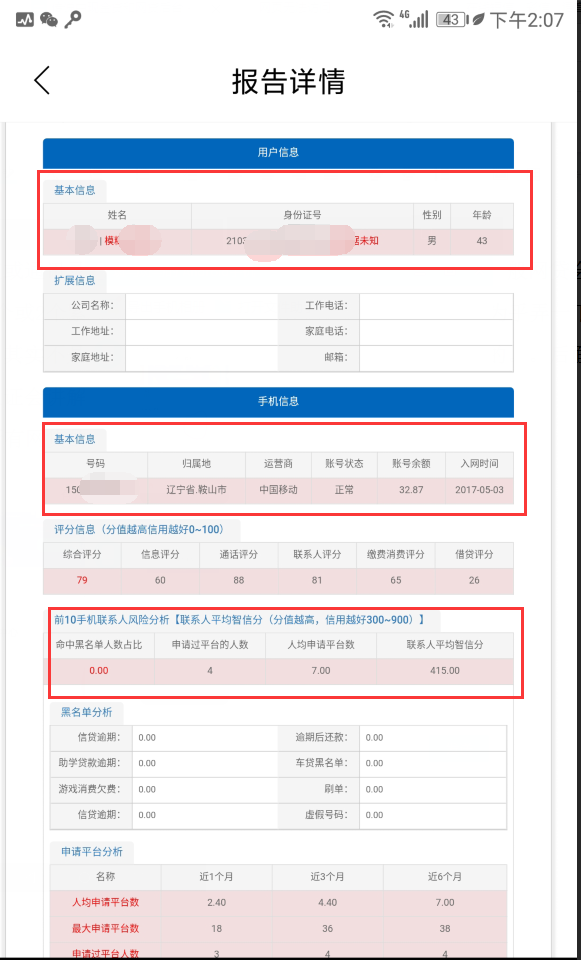Tap the 最大申请平台数 row label
The width and height of the screenshot is (581, 960).
click(x=105, y=928)
